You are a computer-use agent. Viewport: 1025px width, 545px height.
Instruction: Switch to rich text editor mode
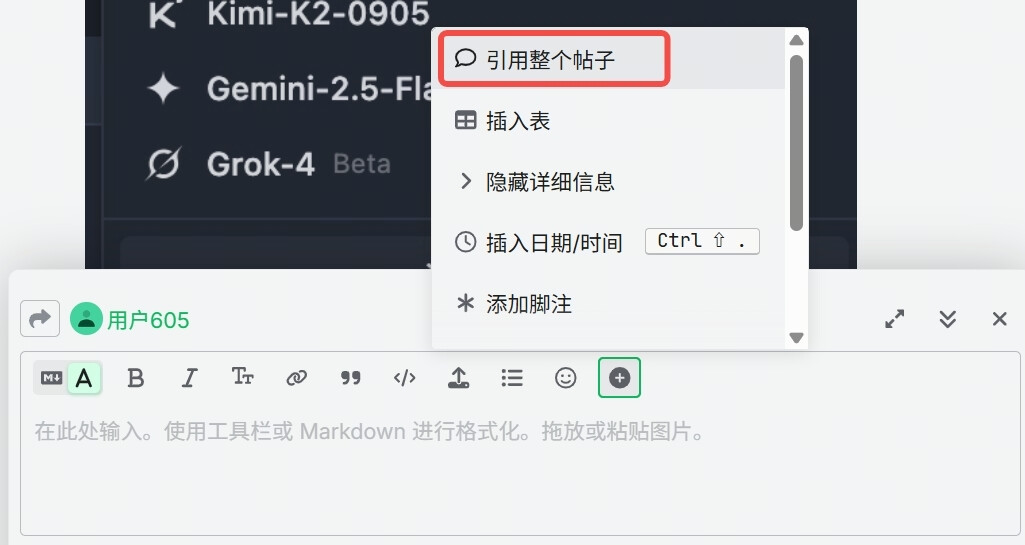coord(84,378)
